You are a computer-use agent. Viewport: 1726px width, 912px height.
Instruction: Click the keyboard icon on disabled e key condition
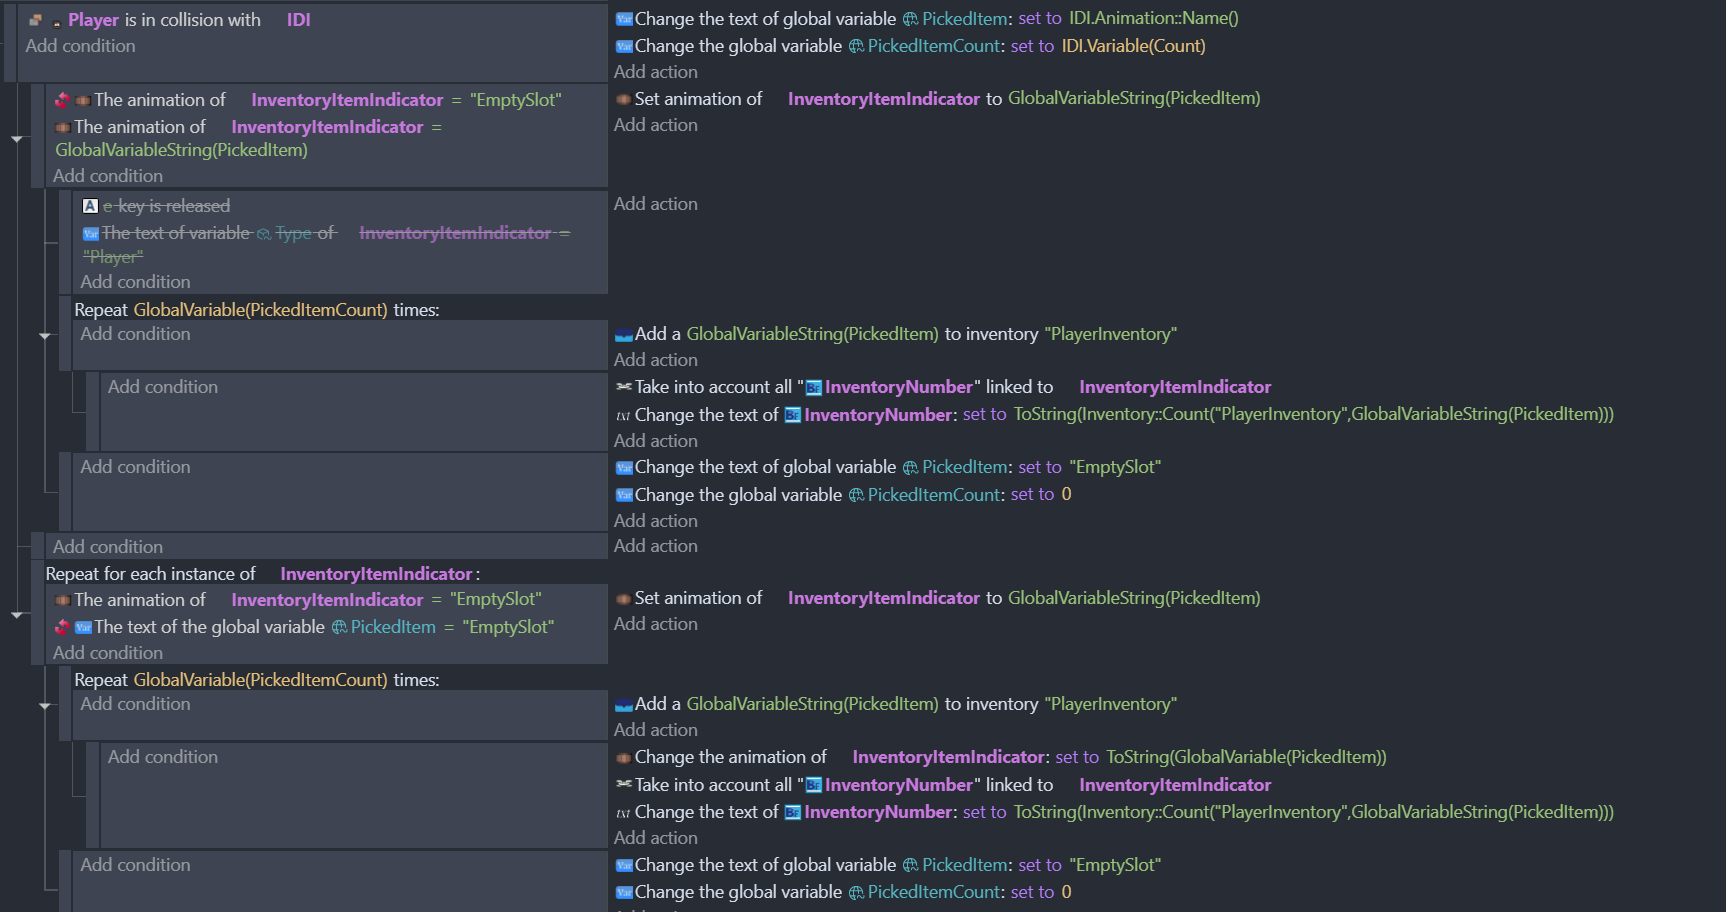pos(91,206)
